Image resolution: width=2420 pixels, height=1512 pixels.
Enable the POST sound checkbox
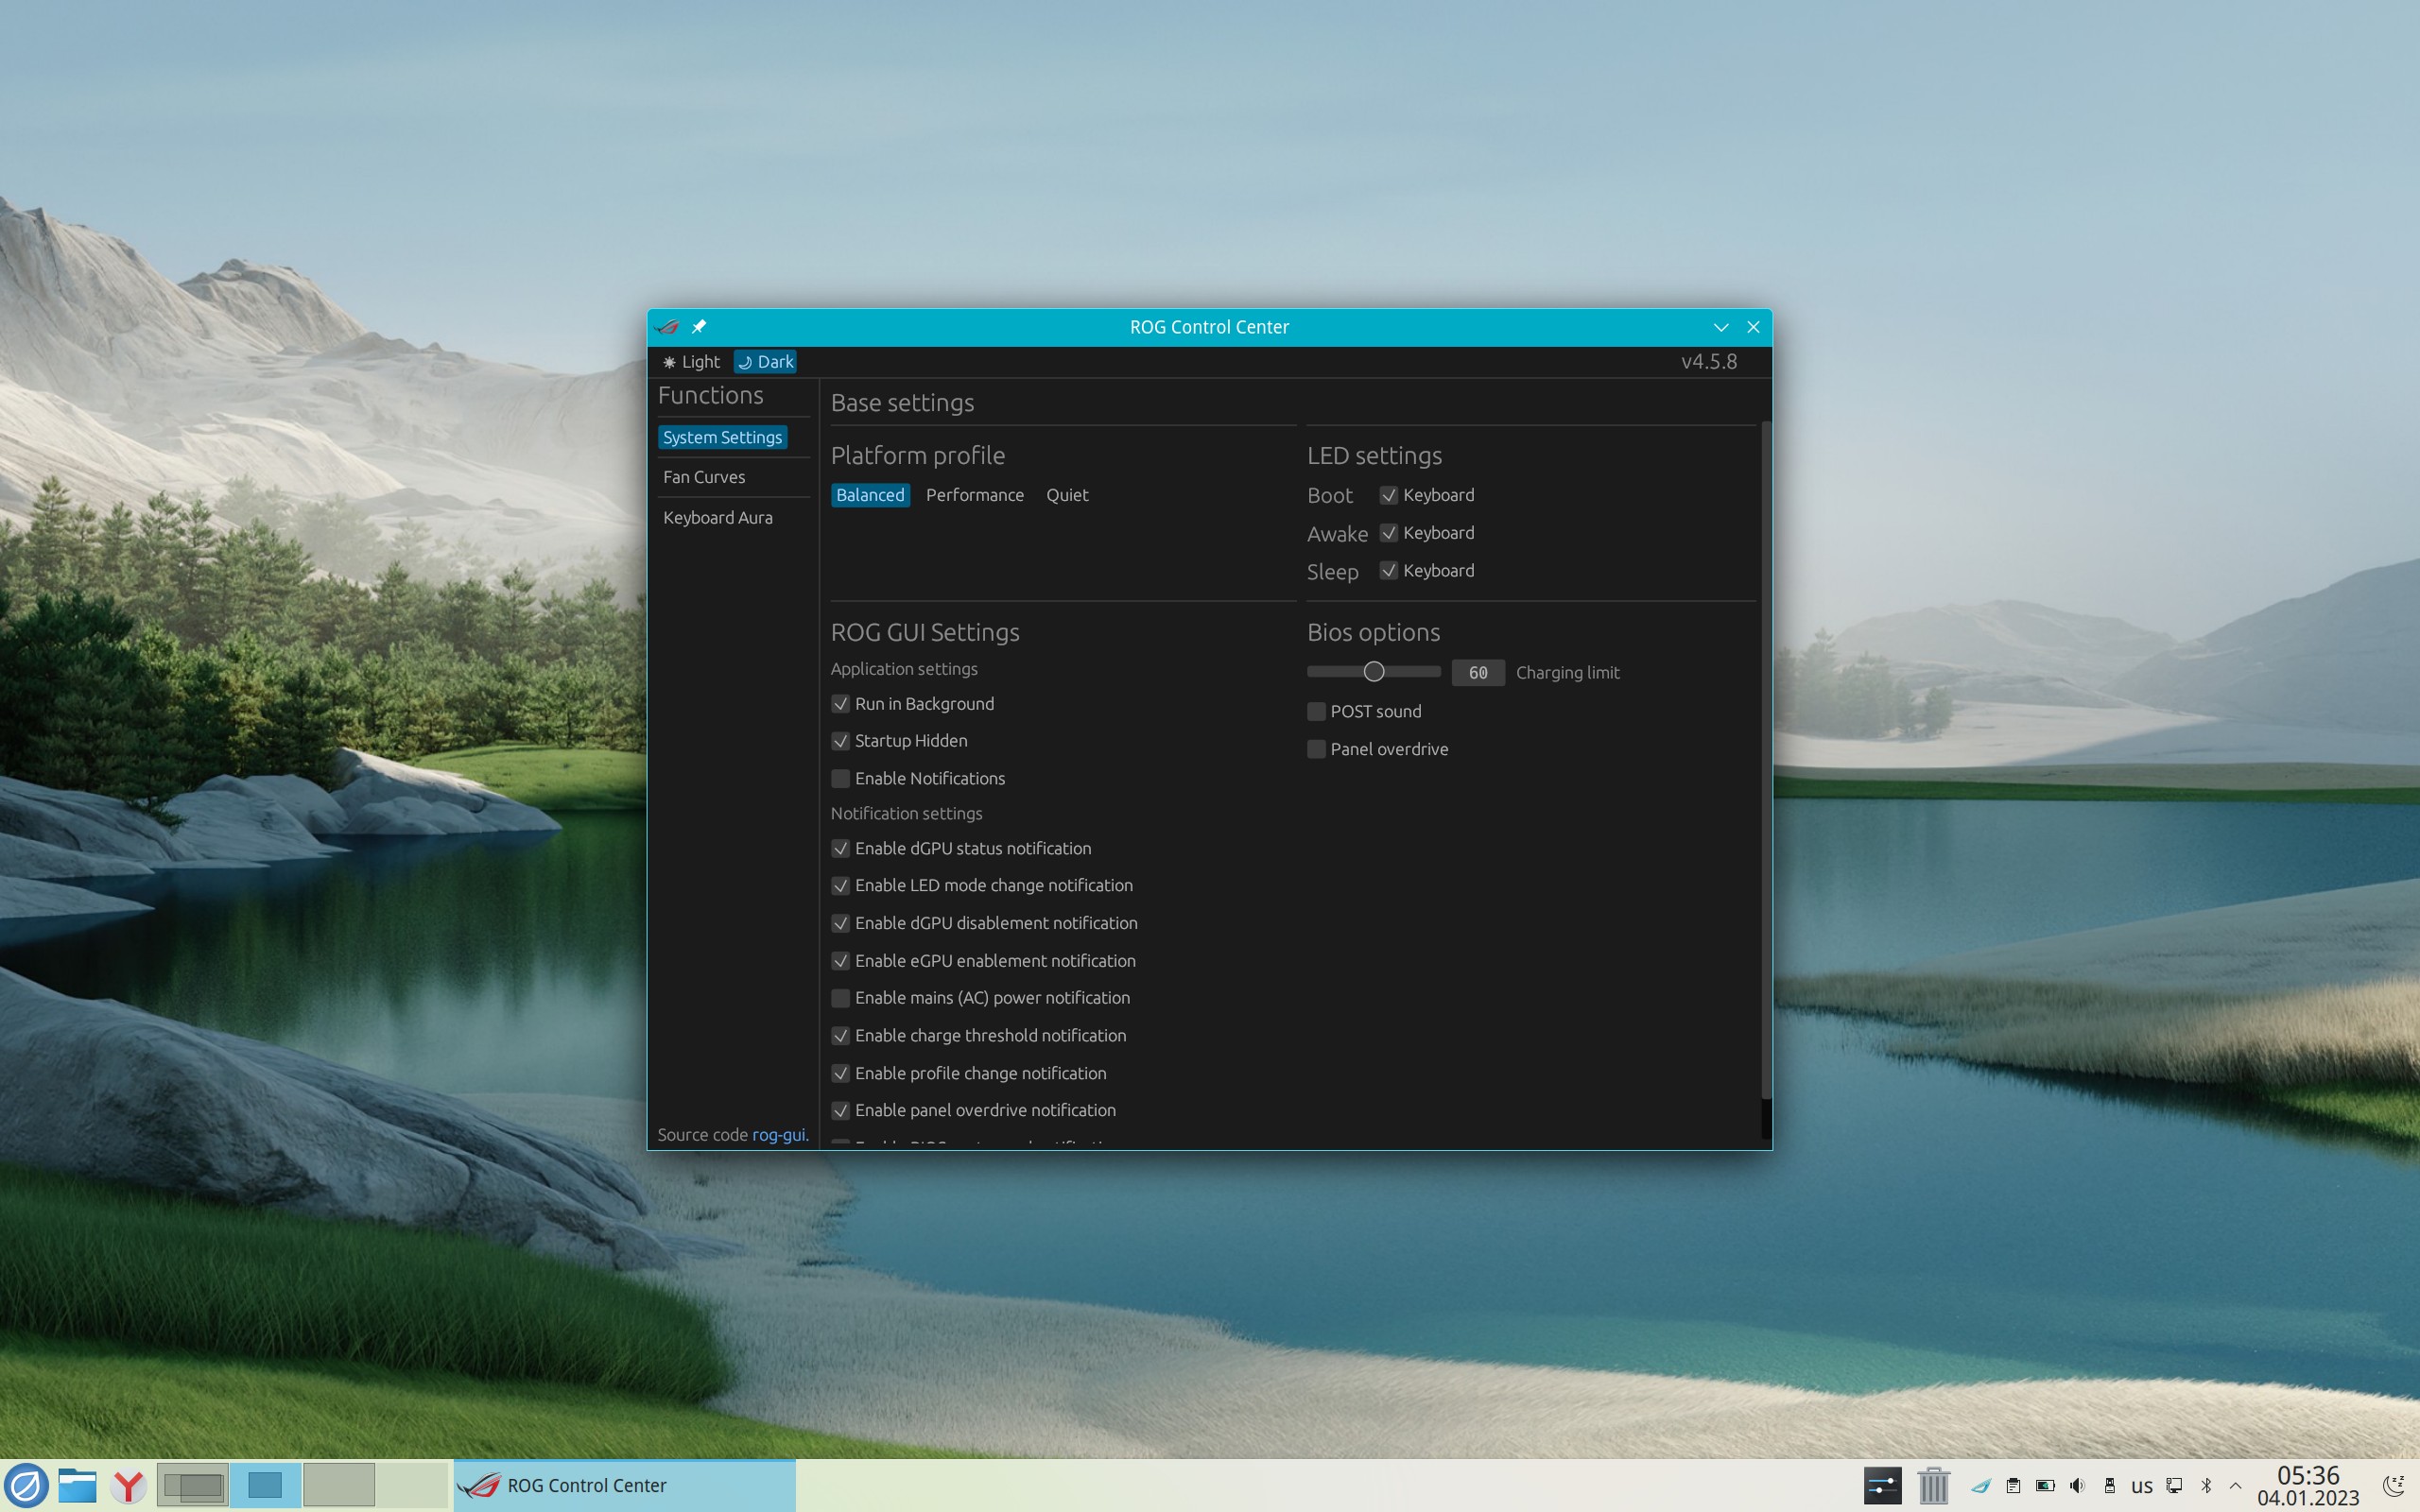[x=1316, y=711]
